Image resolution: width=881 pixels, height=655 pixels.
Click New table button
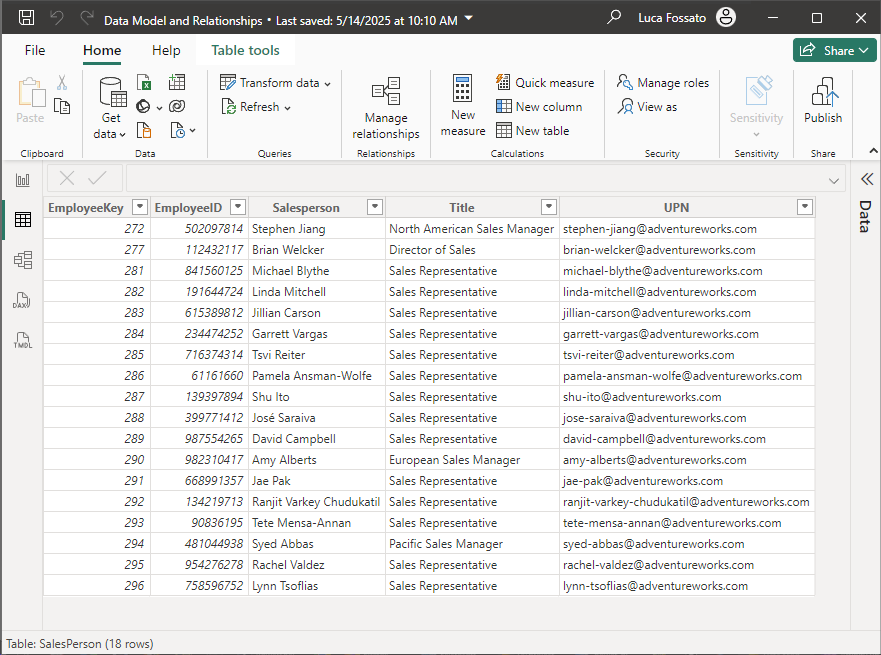[x=533, y=130]
